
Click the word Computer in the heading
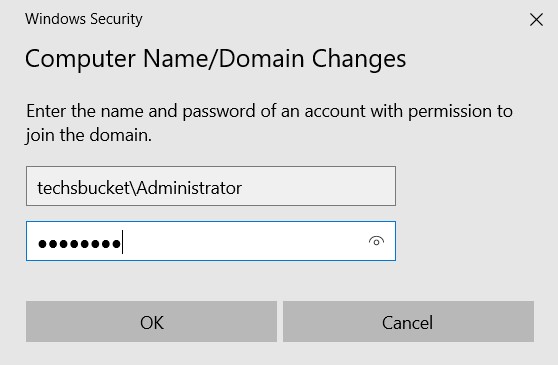tap(80, 59)
